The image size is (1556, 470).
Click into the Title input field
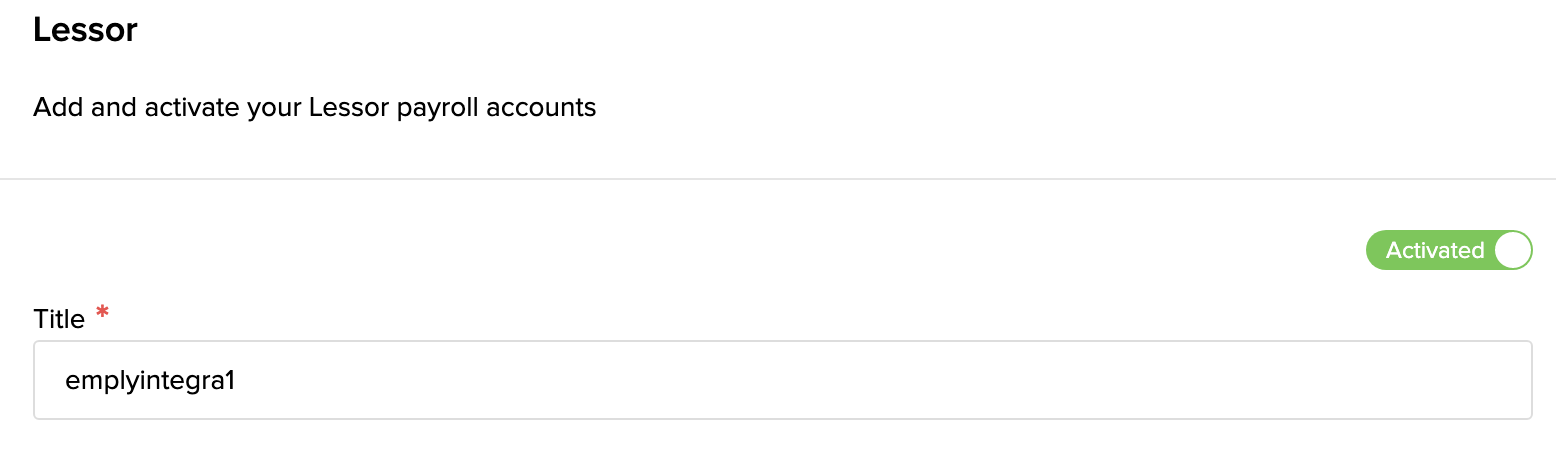point(782,380)
